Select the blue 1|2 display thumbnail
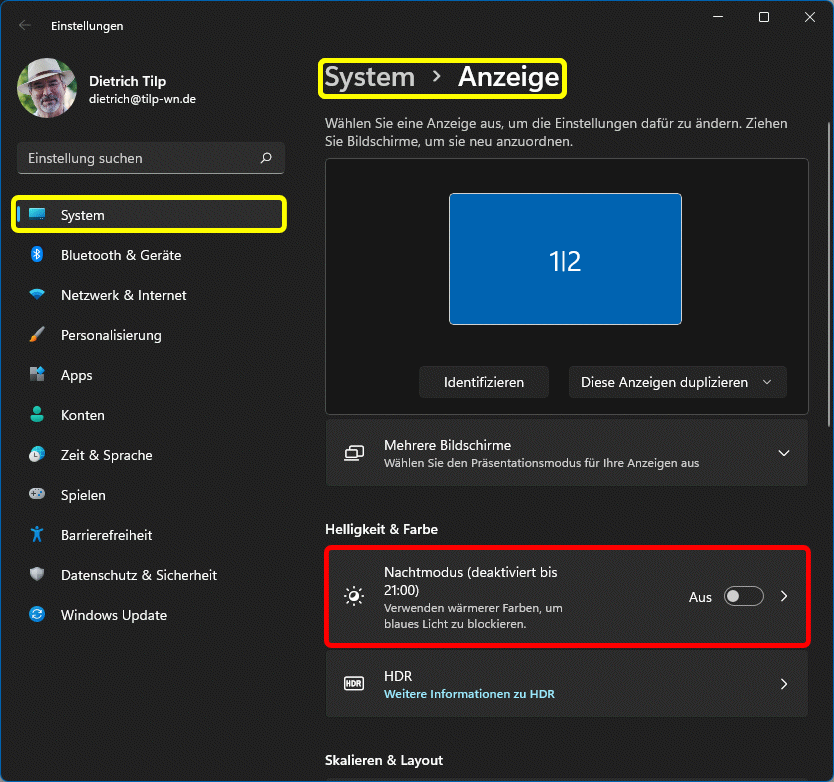The height and width of the screenshot is (782, 834). coord(565,259)
